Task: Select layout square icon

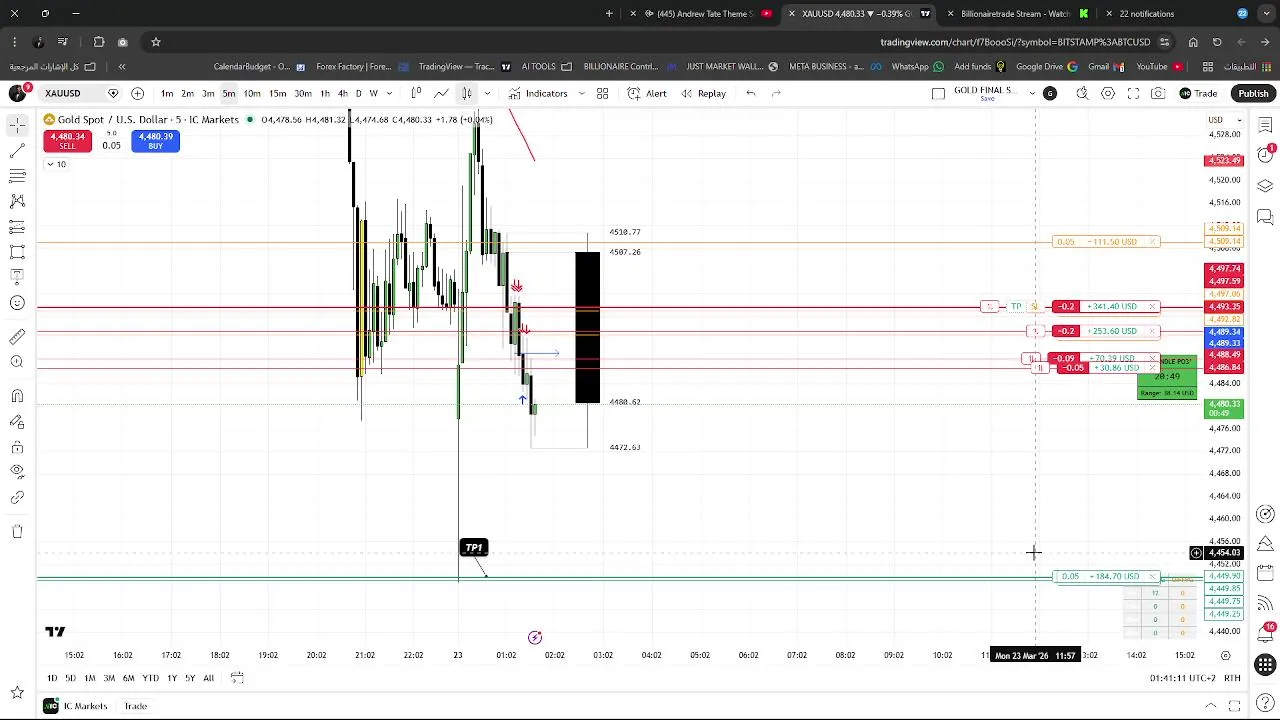Action: [938, 93]
